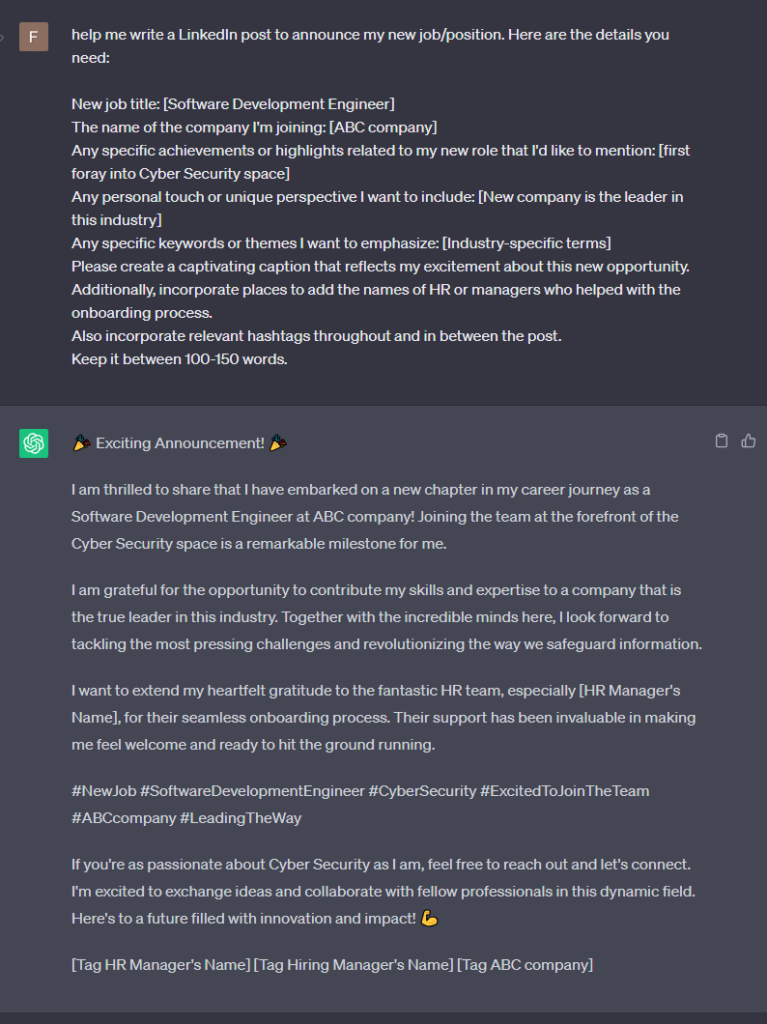The image size is (767, 1024).
Task: Click the #CyberSecurity hashtag
Action: (x=422, y=791)
